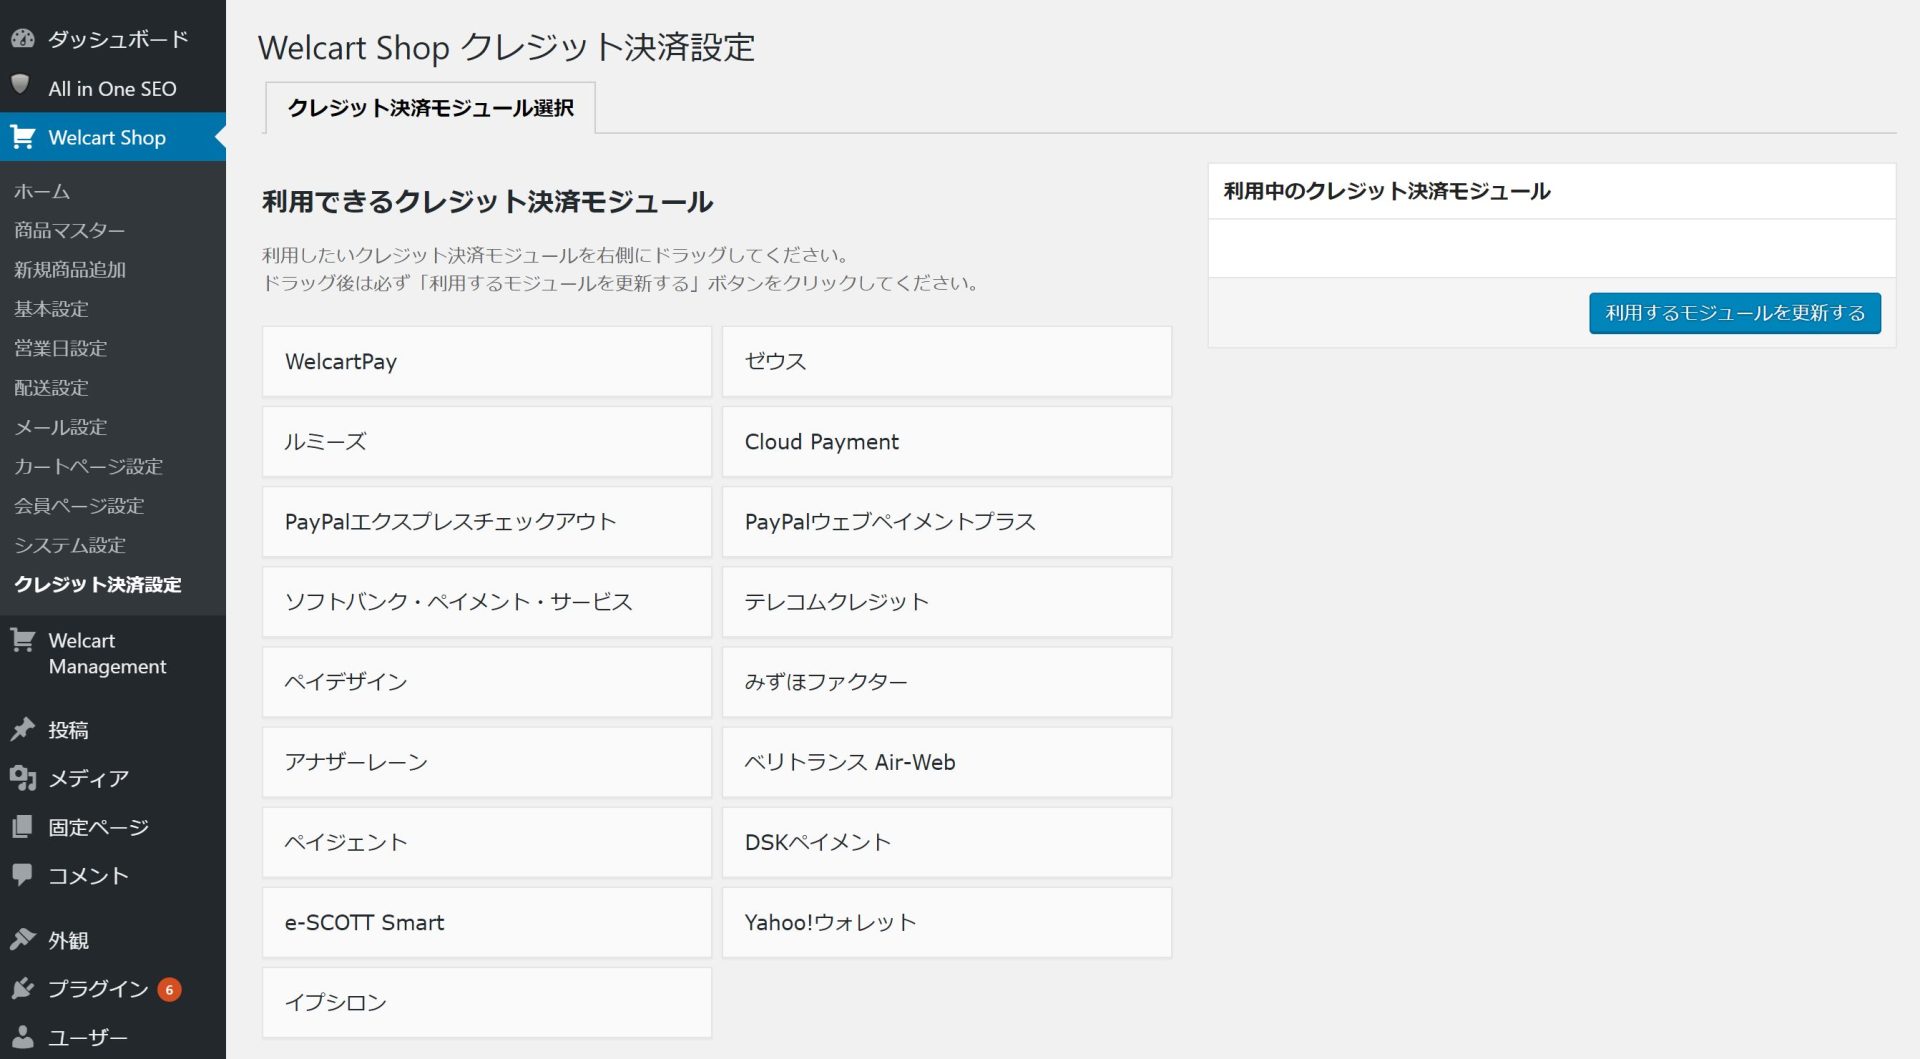Select the クレジット決済モジュール選択 tab
1920x1059 pixels.
(430, 108)
